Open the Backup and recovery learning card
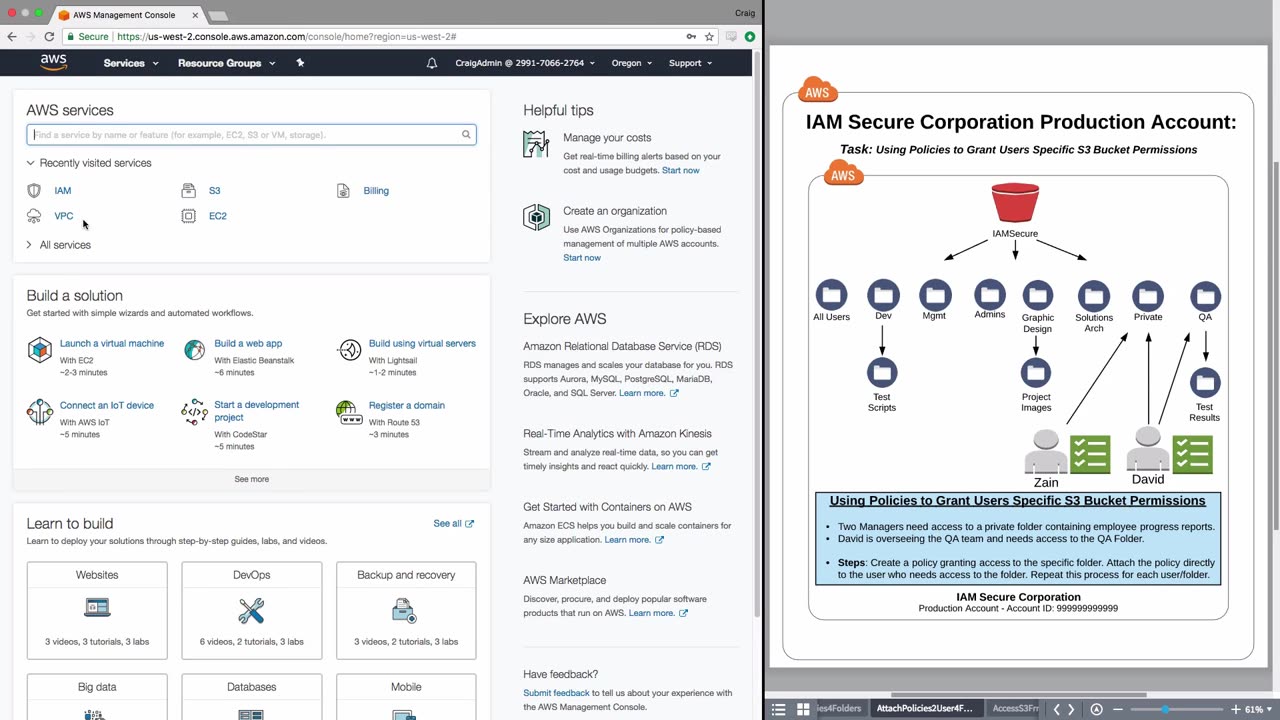This screenshot has height=720, width=1280. click(406, 611)
